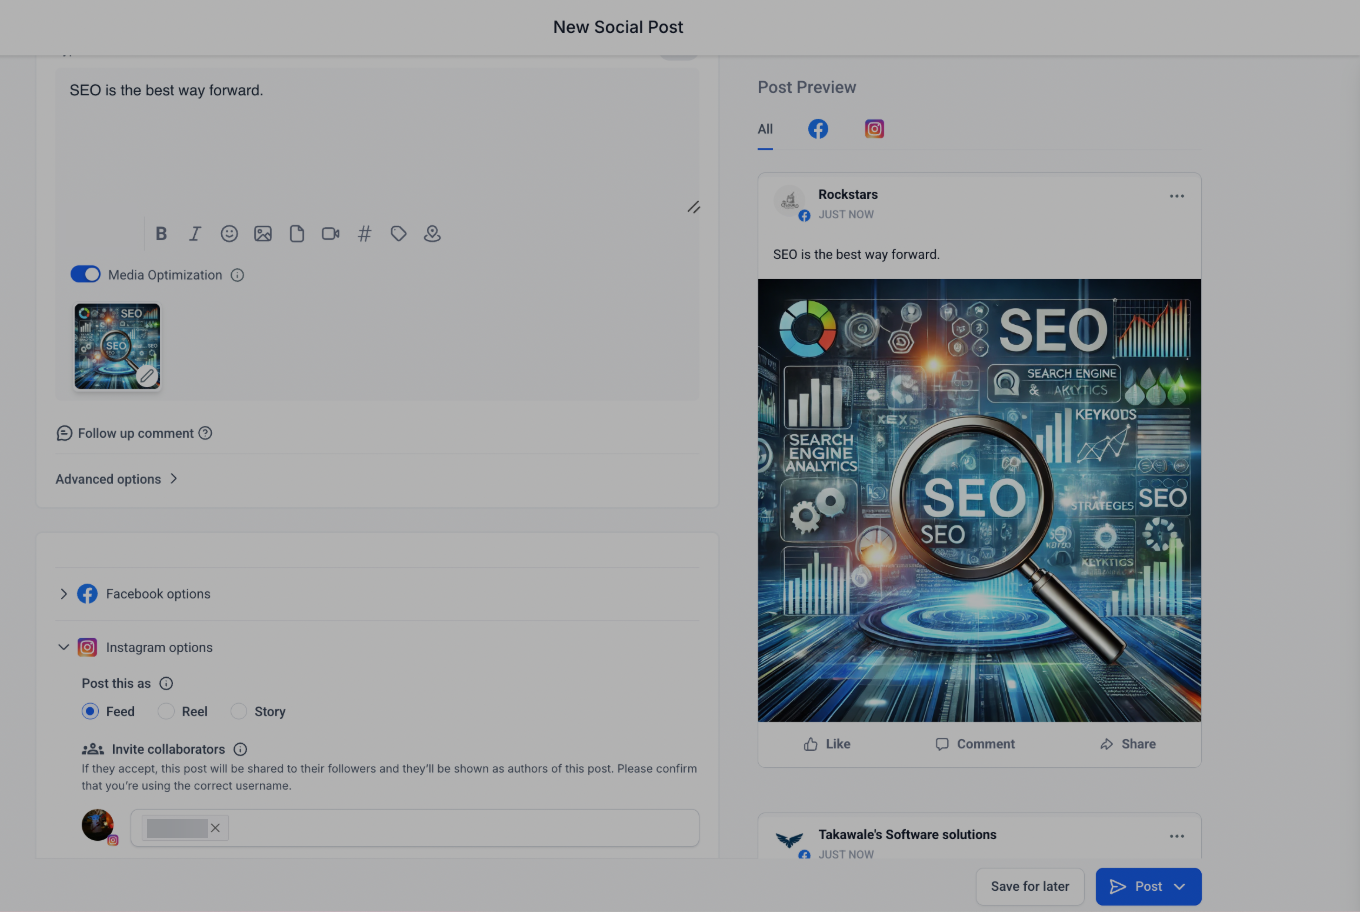The width and height of the screenshot is (1360, 912).
Task: Click Save for later button
Action: 1030,887
